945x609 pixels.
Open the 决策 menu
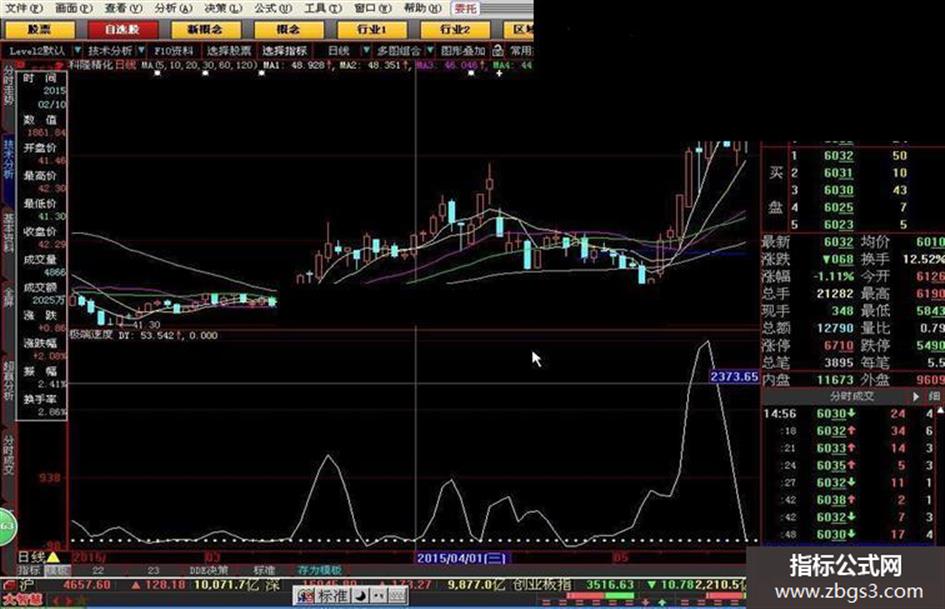pos(222,8)
